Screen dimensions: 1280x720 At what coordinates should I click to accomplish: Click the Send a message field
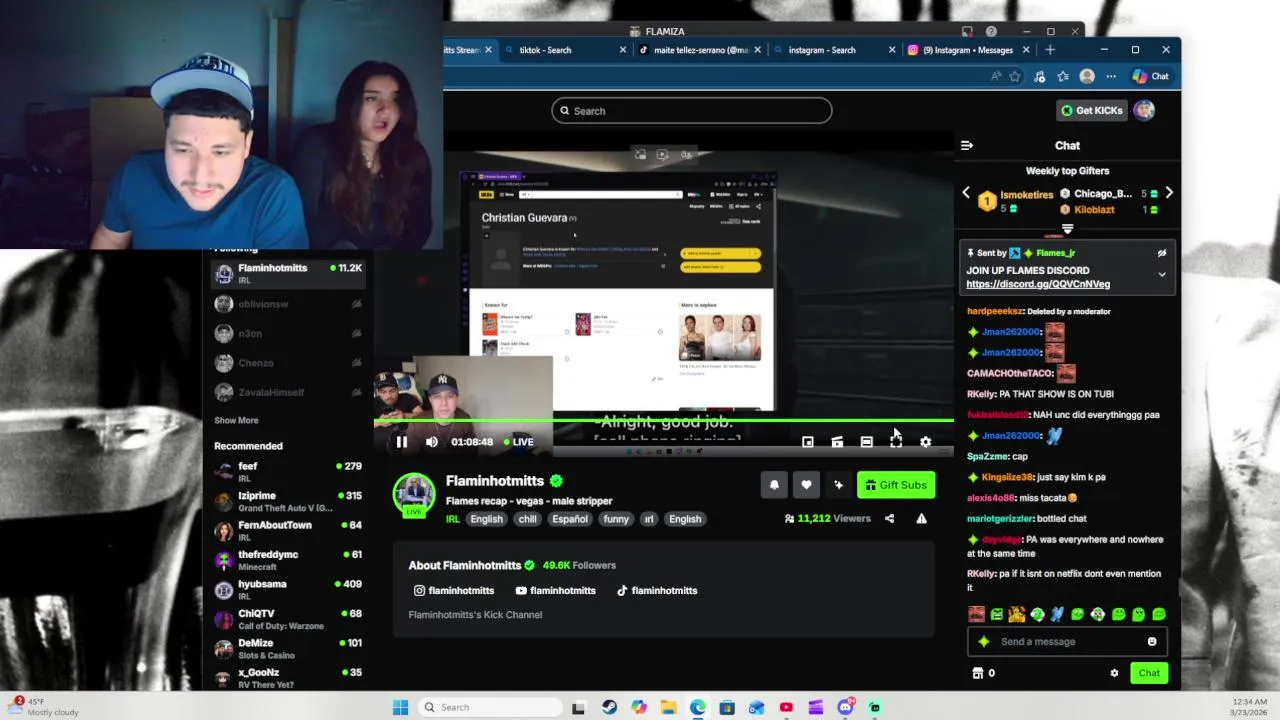pos(1067,642)
